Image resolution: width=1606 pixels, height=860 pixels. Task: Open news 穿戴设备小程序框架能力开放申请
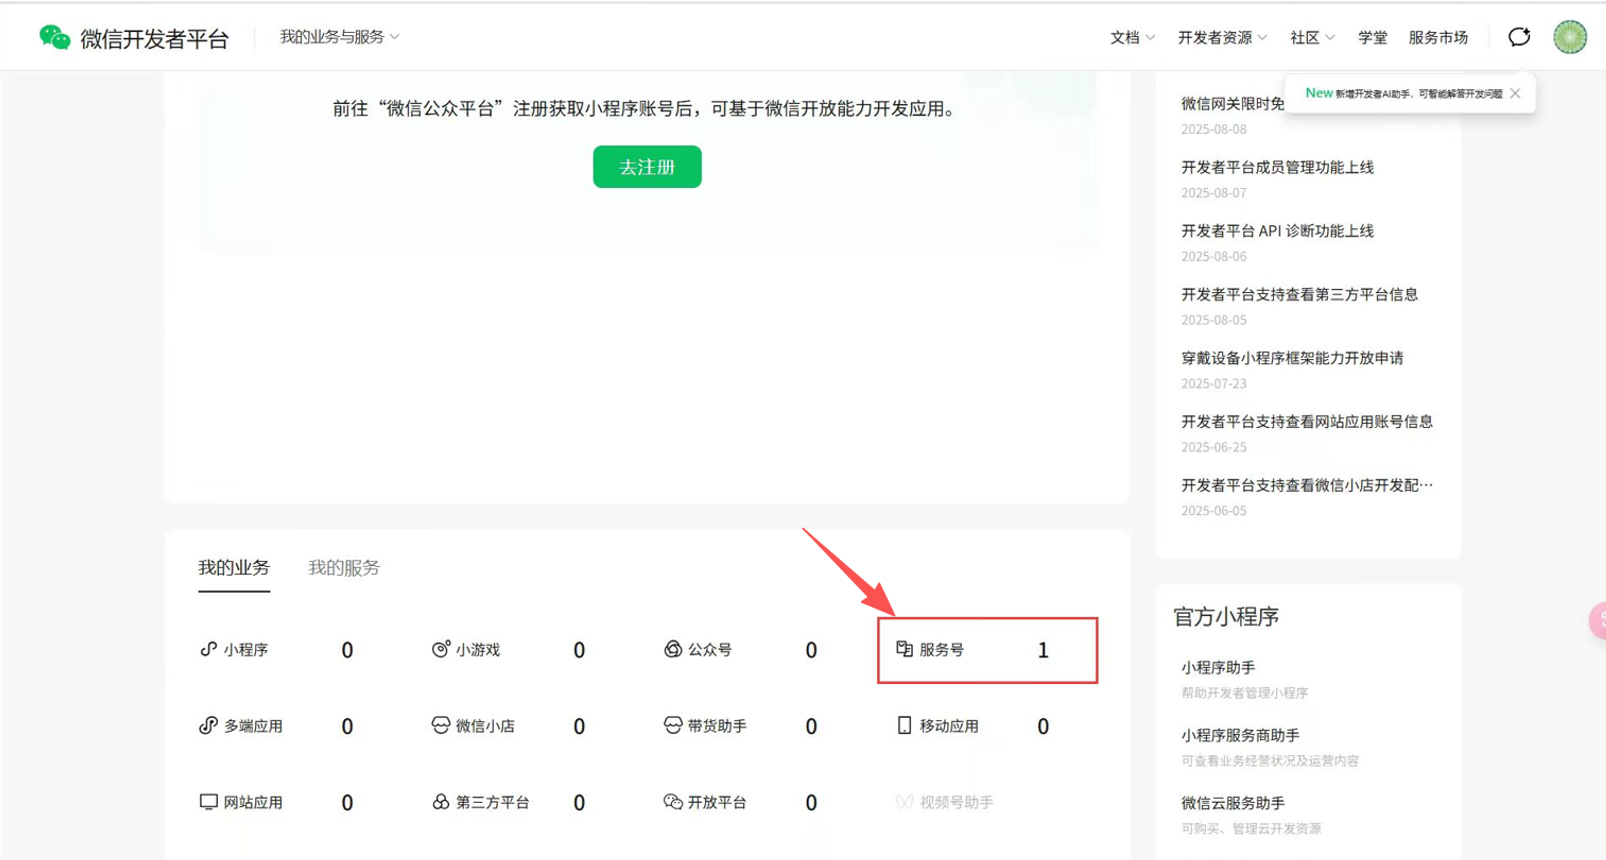click(x=1292, y=358)
